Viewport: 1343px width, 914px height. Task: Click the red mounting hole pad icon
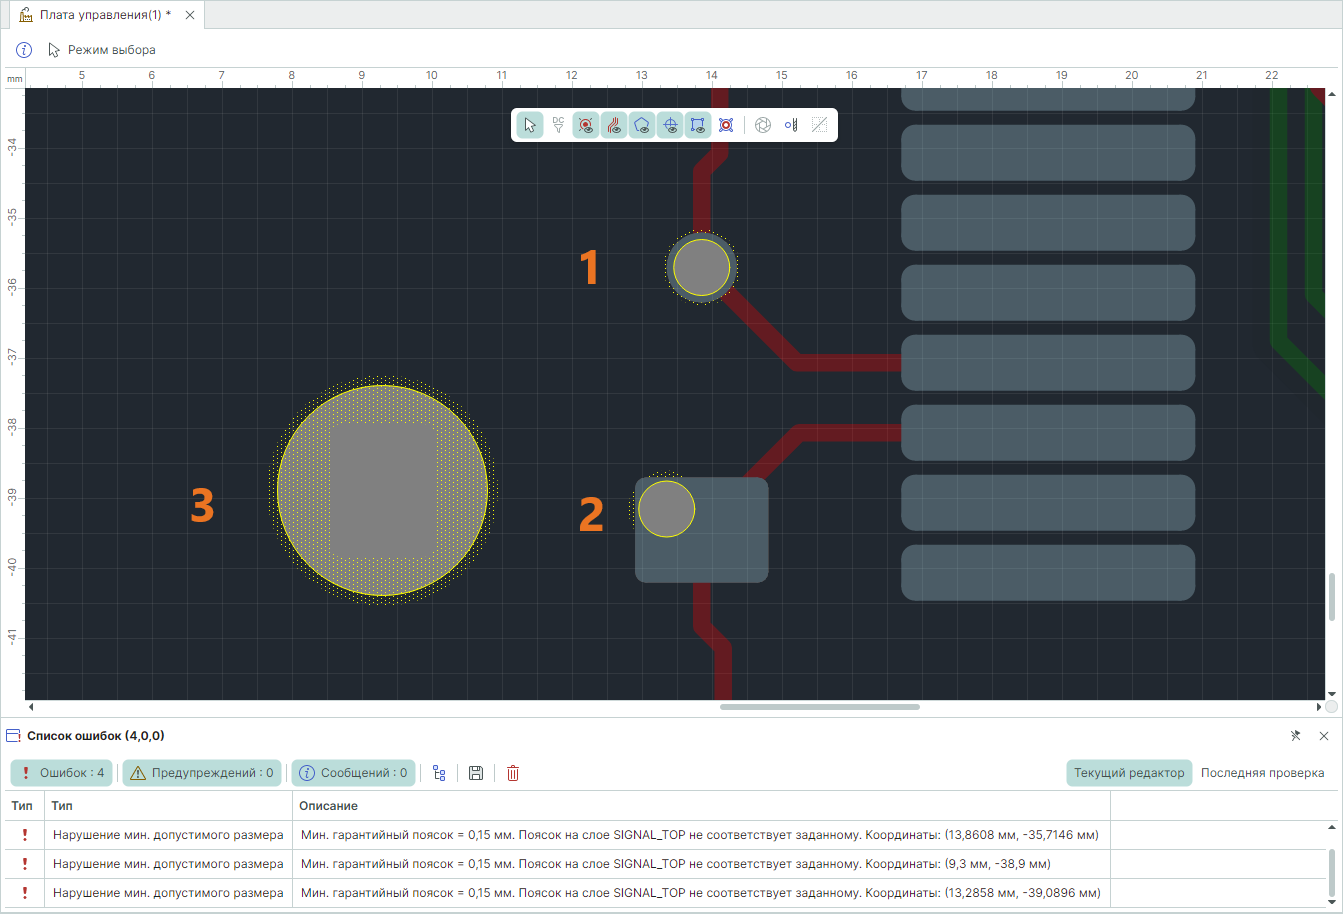(726, 125)
